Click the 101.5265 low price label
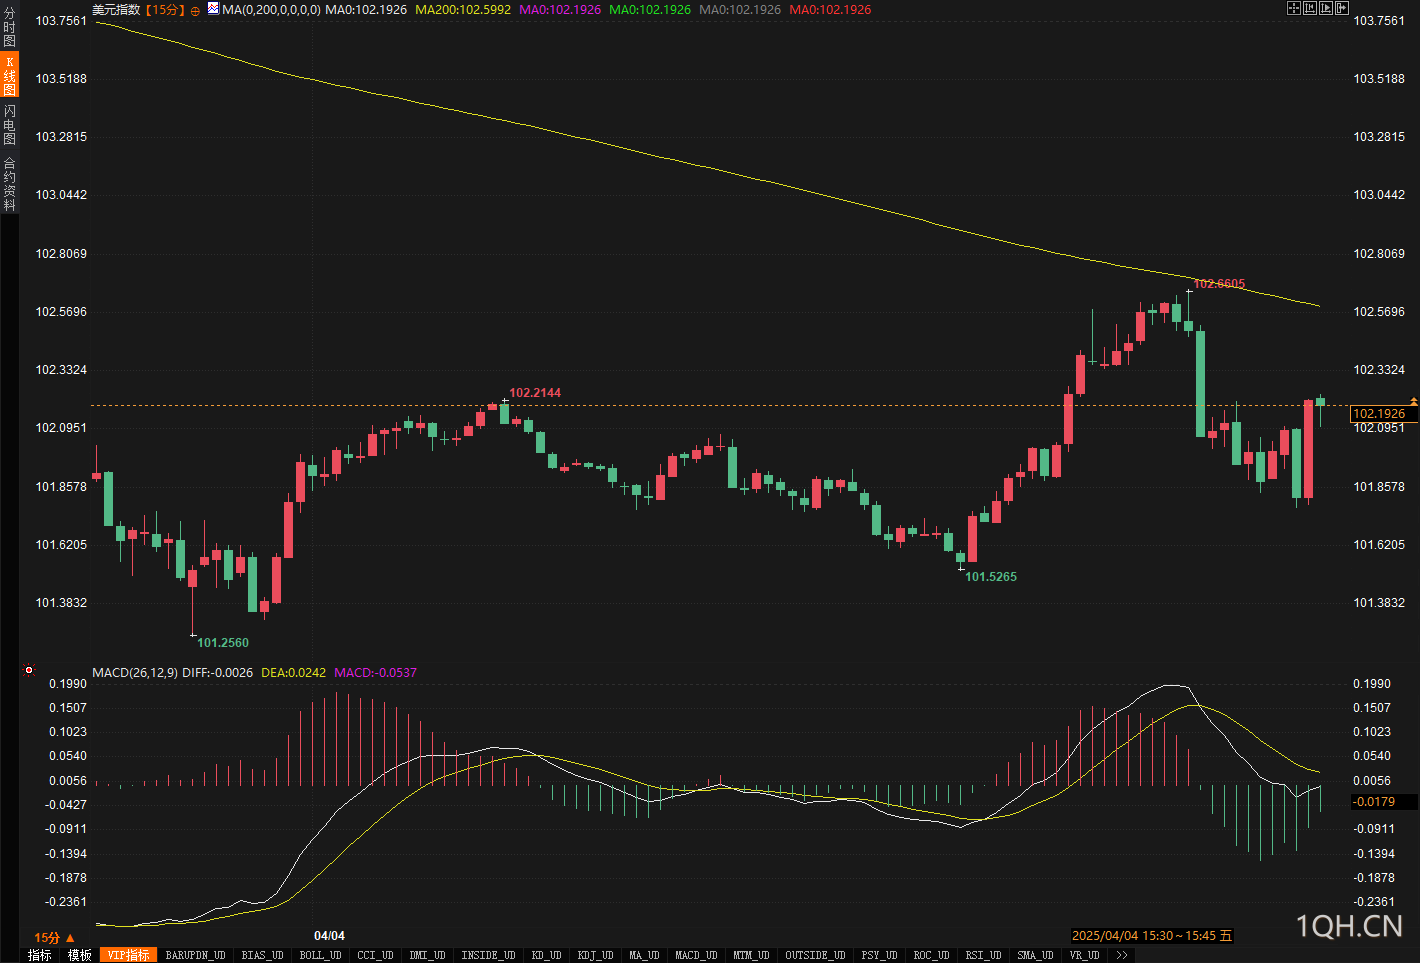This screenshot has height=963, width=1420. point(991,577)
